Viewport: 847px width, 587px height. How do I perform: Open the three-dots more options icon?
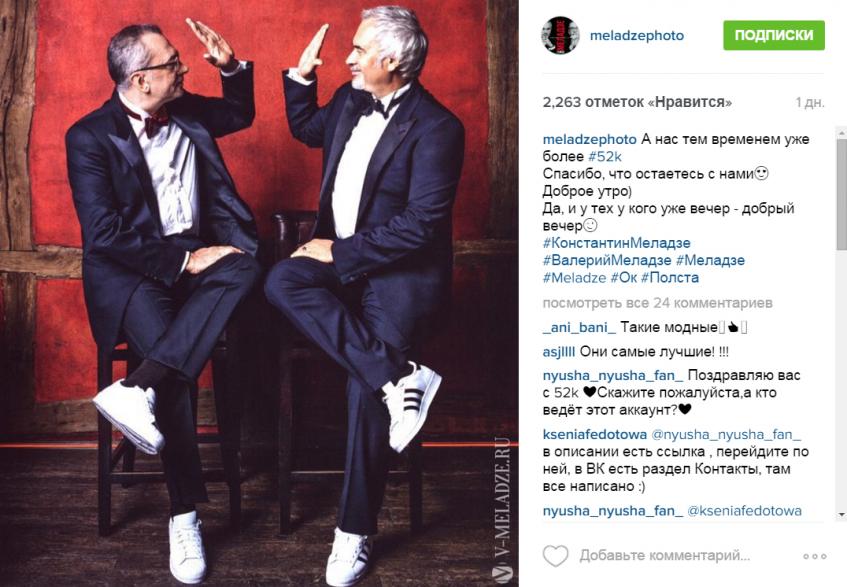point(815,556)
